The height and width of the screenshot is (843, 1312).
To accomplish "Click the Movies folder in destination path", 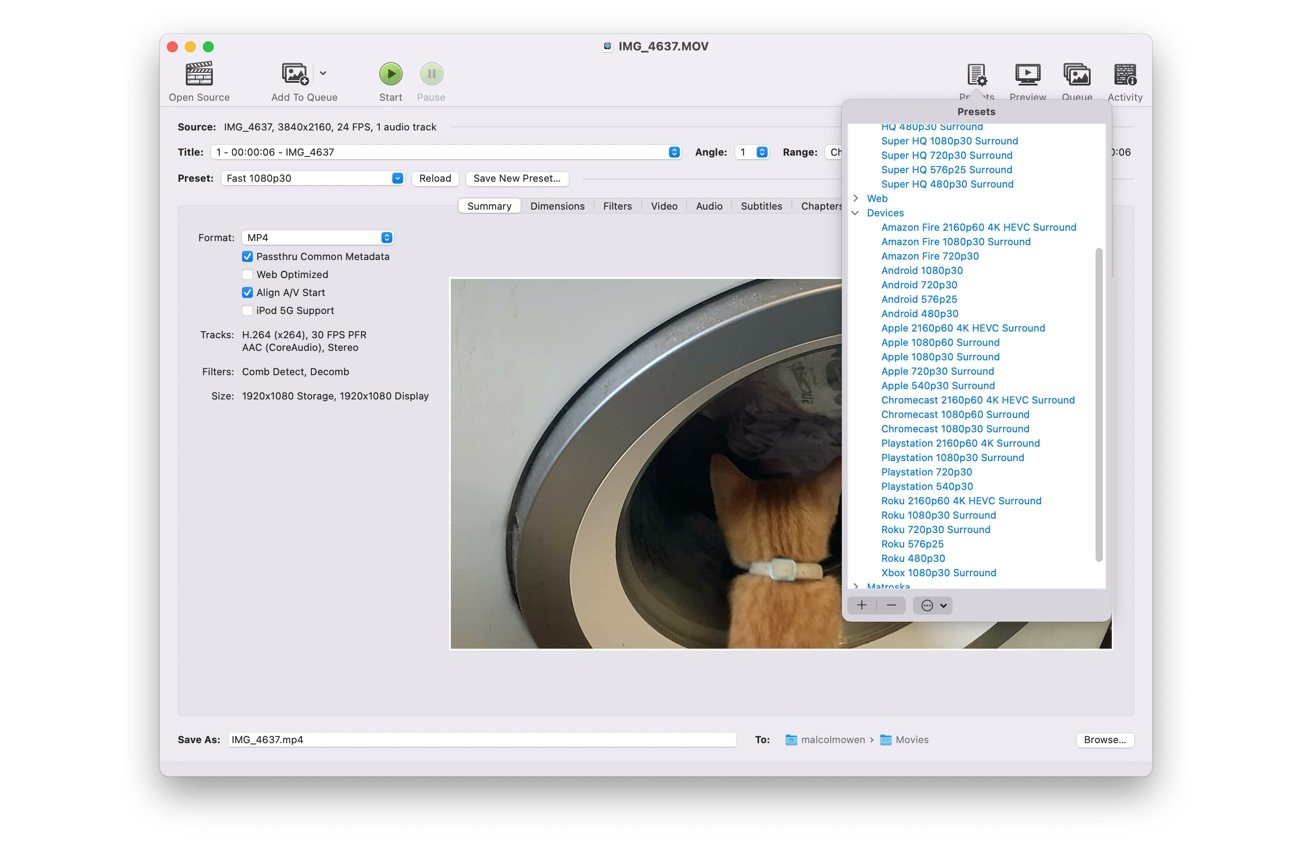I will [x=904, y=740].
